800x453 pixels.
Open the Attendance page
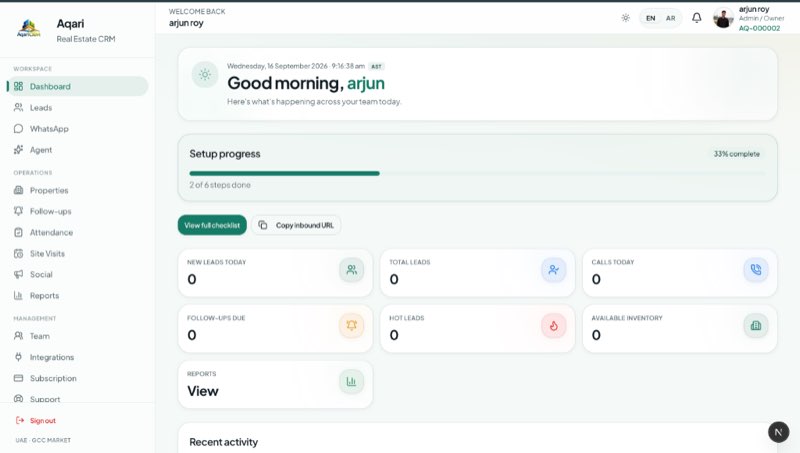pos(78,232)
